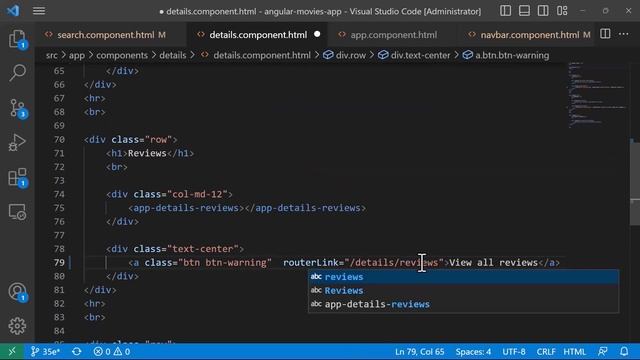Image resolution: width=640 pixels, height=360 pixels.
Task: Click the <hr> tag on line 67
Action: (95, 98)
